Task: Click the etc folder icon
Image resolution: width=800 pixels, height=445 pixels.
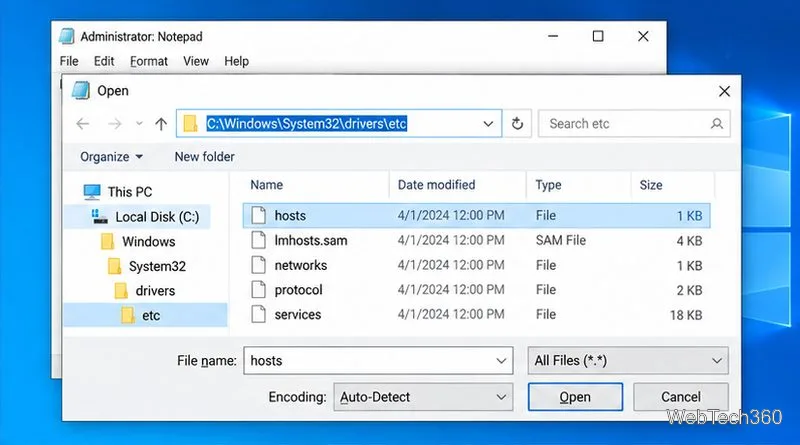Action: pyautogui.click(x=128, y=315)
